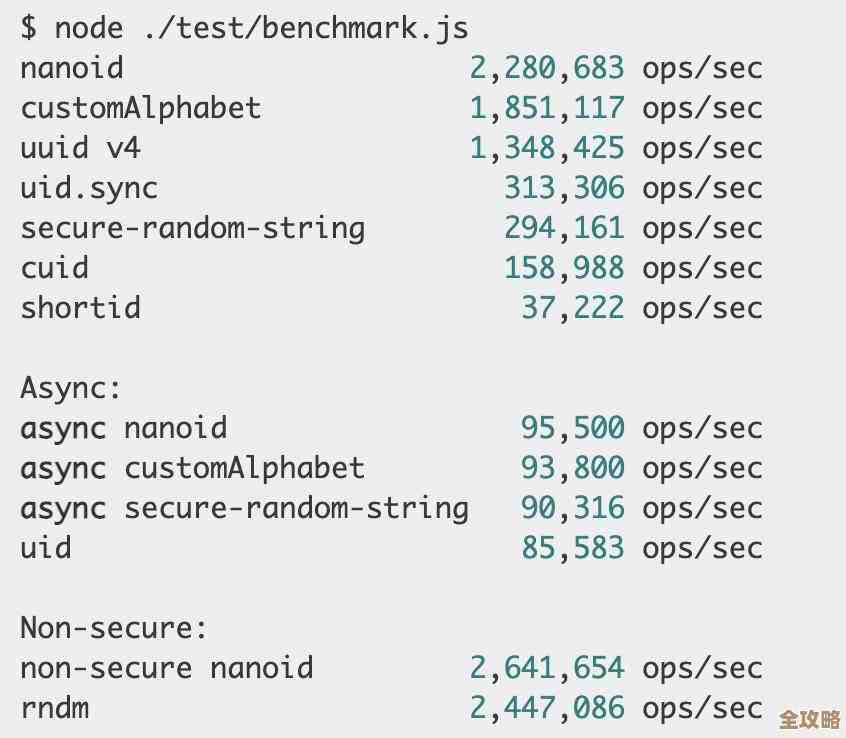This screenshot has height=738, width=846.
Task: Click the secure-random-string label in first group
Action: (x=193, y=228)
